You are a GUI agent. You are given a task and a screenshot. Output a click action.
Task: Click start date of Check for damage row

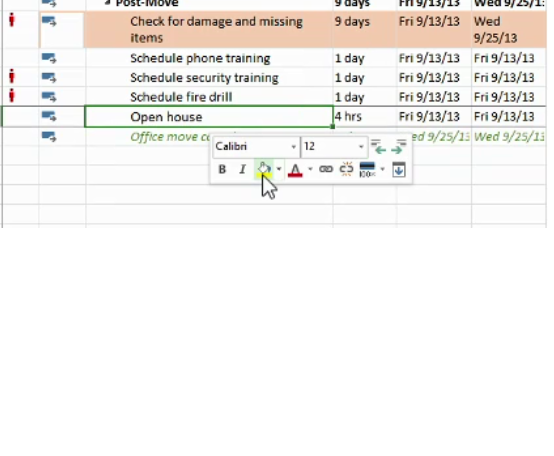[429, 22]
